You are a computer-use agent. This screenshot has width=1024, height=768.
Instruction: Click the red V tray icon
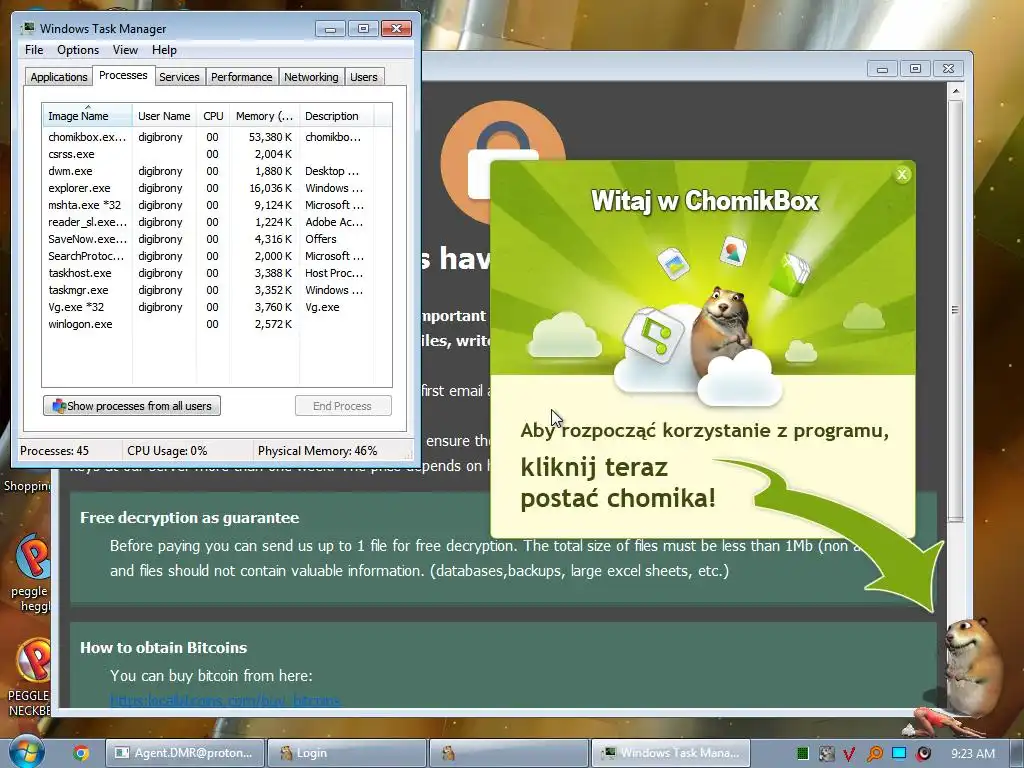pyautogui.click(x=849, y=754)
